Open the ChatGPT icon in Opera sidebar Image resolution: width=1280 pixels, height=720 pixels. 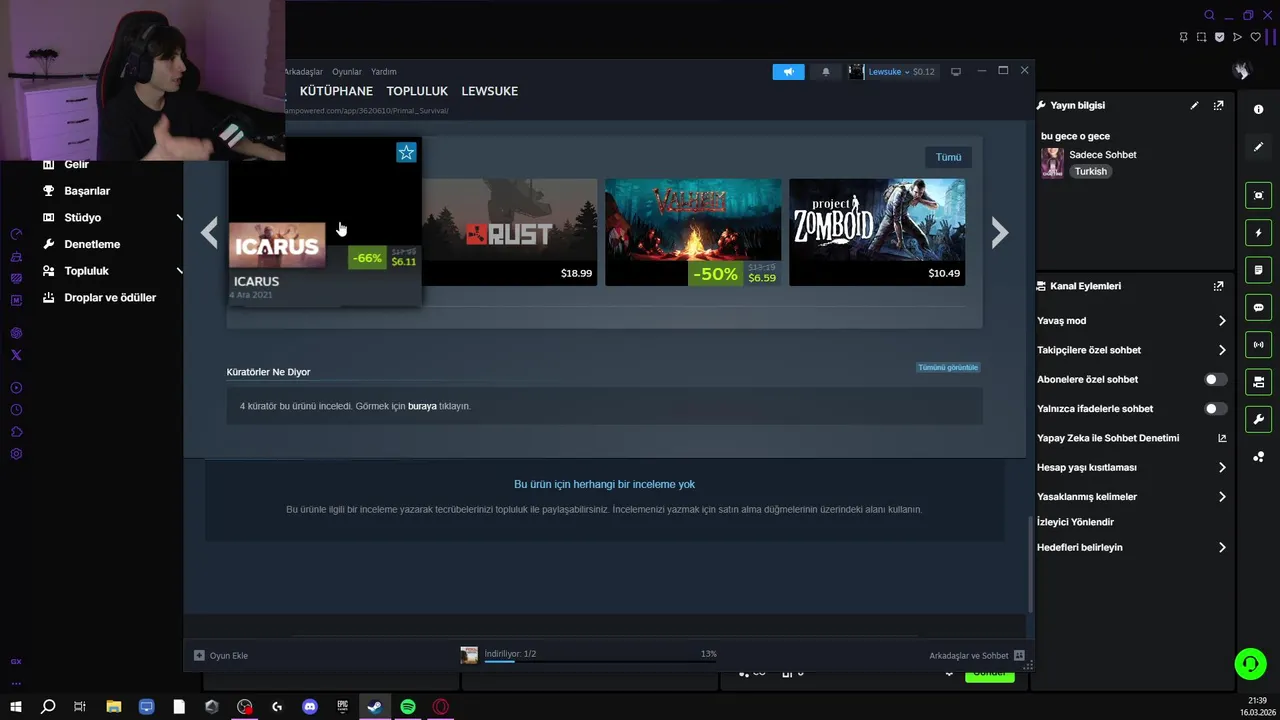[x=16, y=333]
